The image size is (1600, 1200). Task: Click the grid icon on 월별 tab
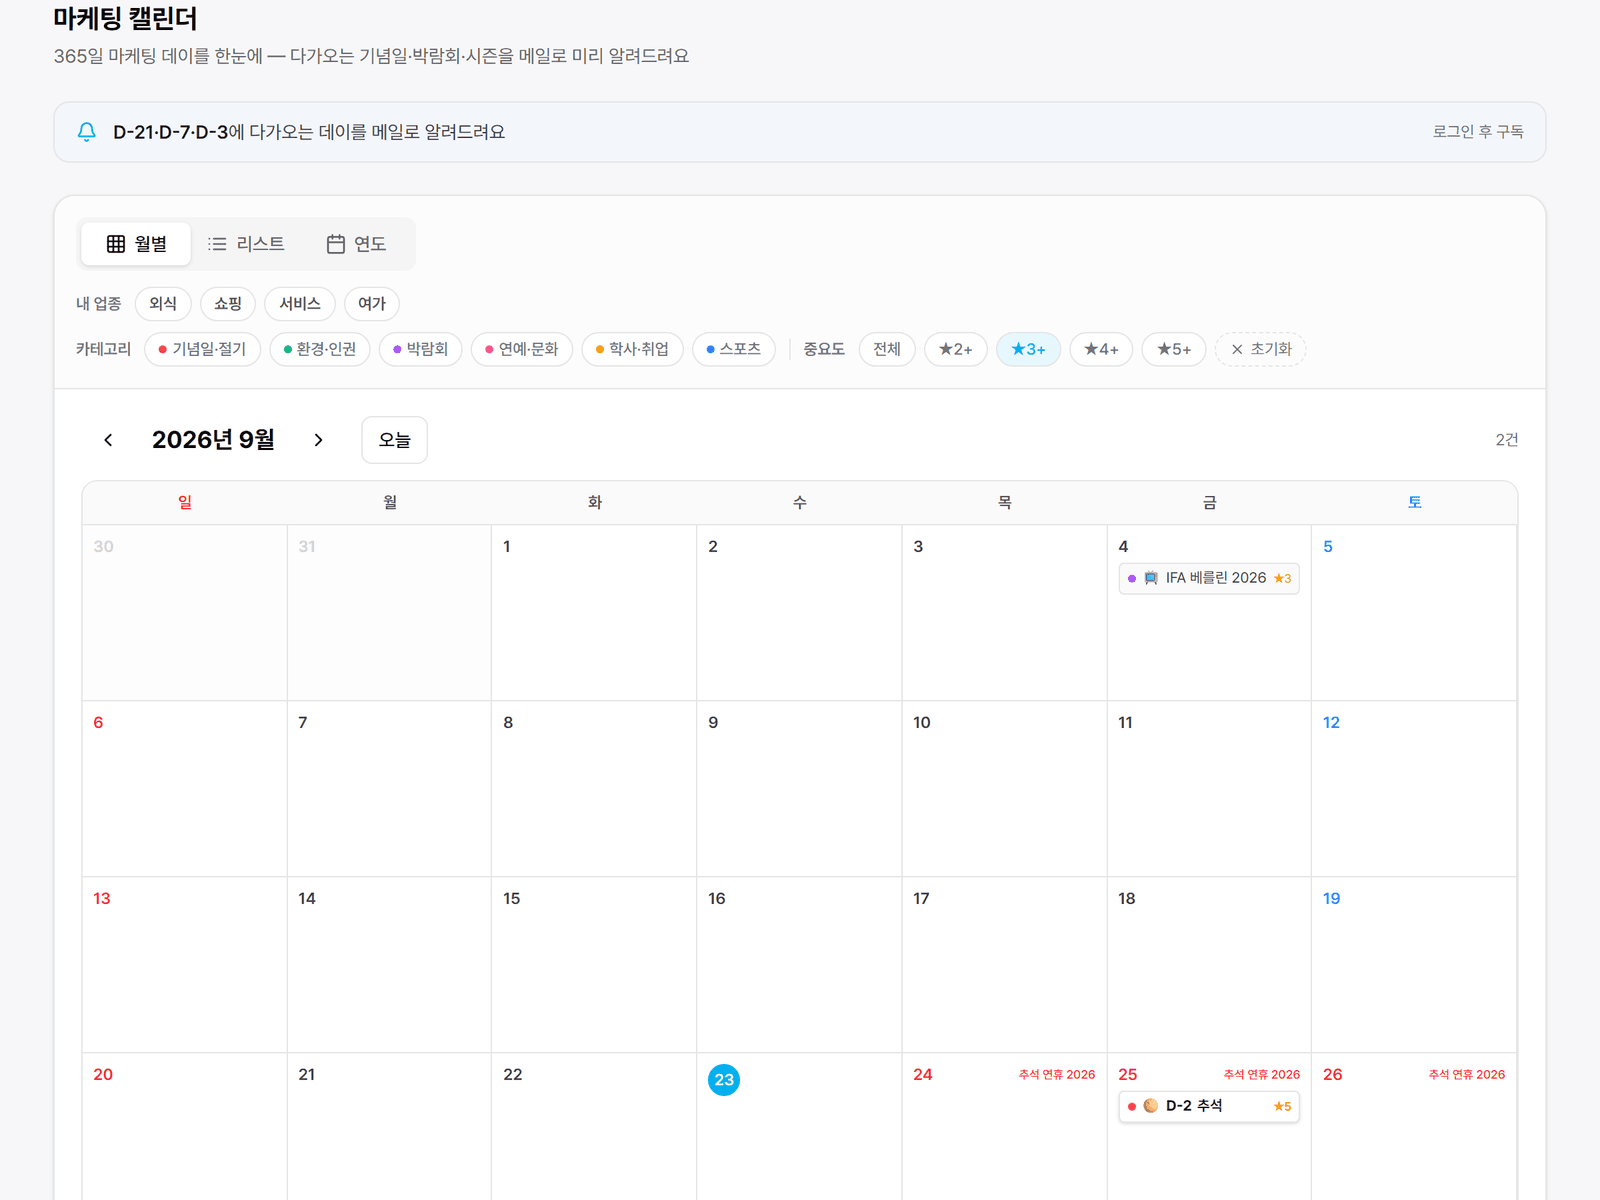click(x=116, y=244)
